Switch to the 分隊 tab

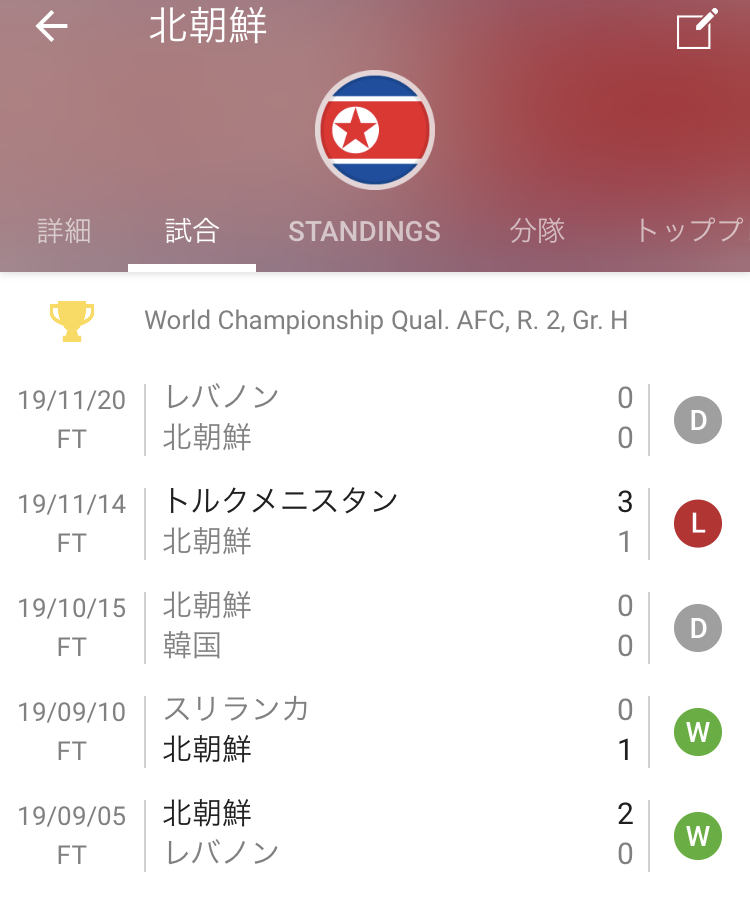pyautogui.click(x=537, y=231)
